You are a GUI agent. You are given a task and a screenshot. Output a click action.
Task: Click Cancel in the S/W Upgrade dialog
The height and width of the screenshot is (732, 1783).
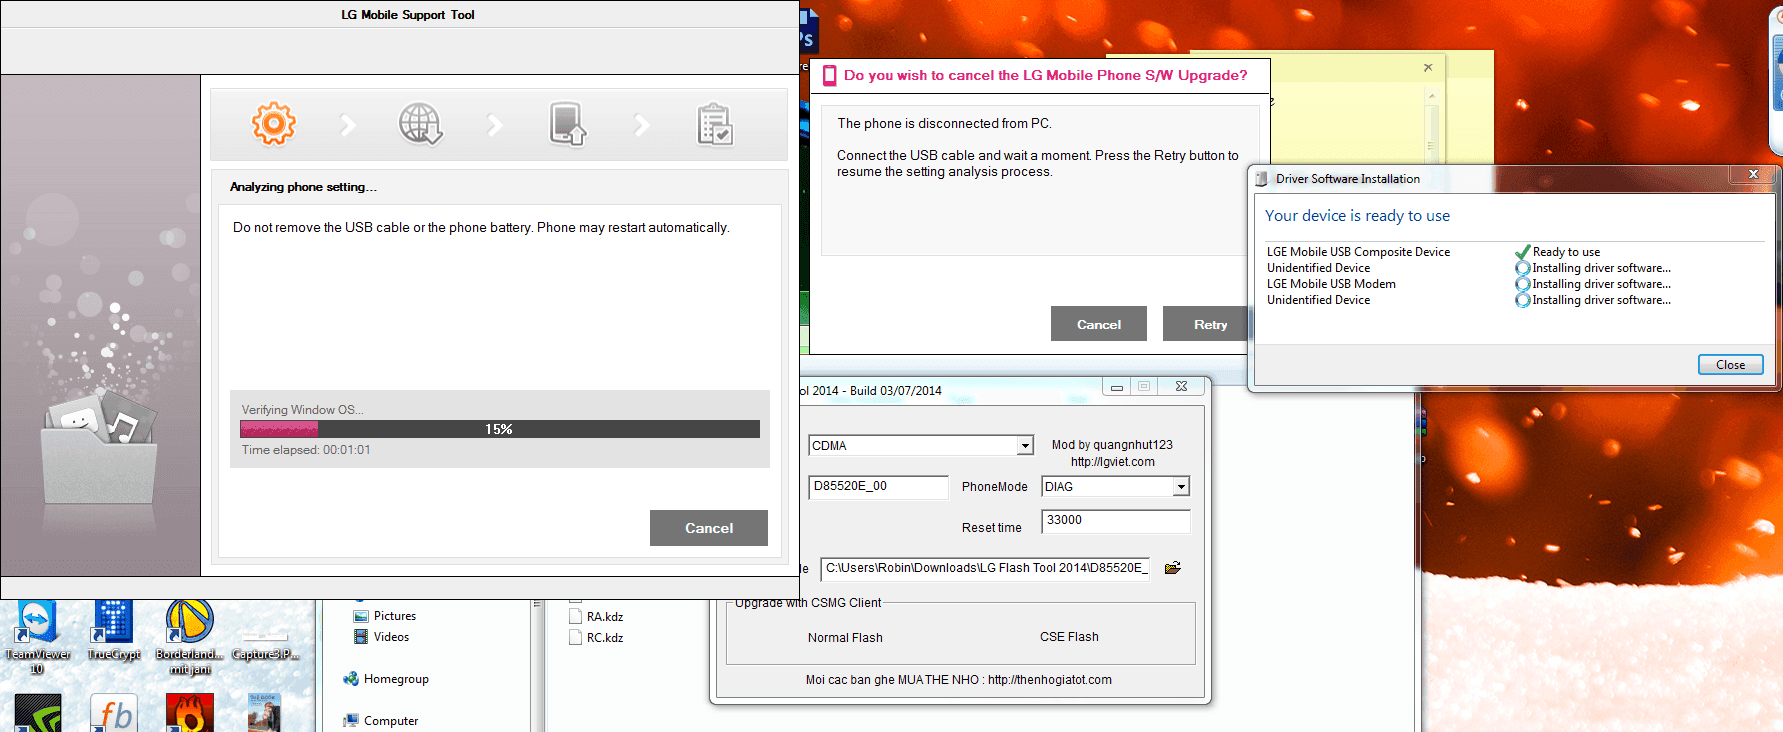coord(1099,324)
